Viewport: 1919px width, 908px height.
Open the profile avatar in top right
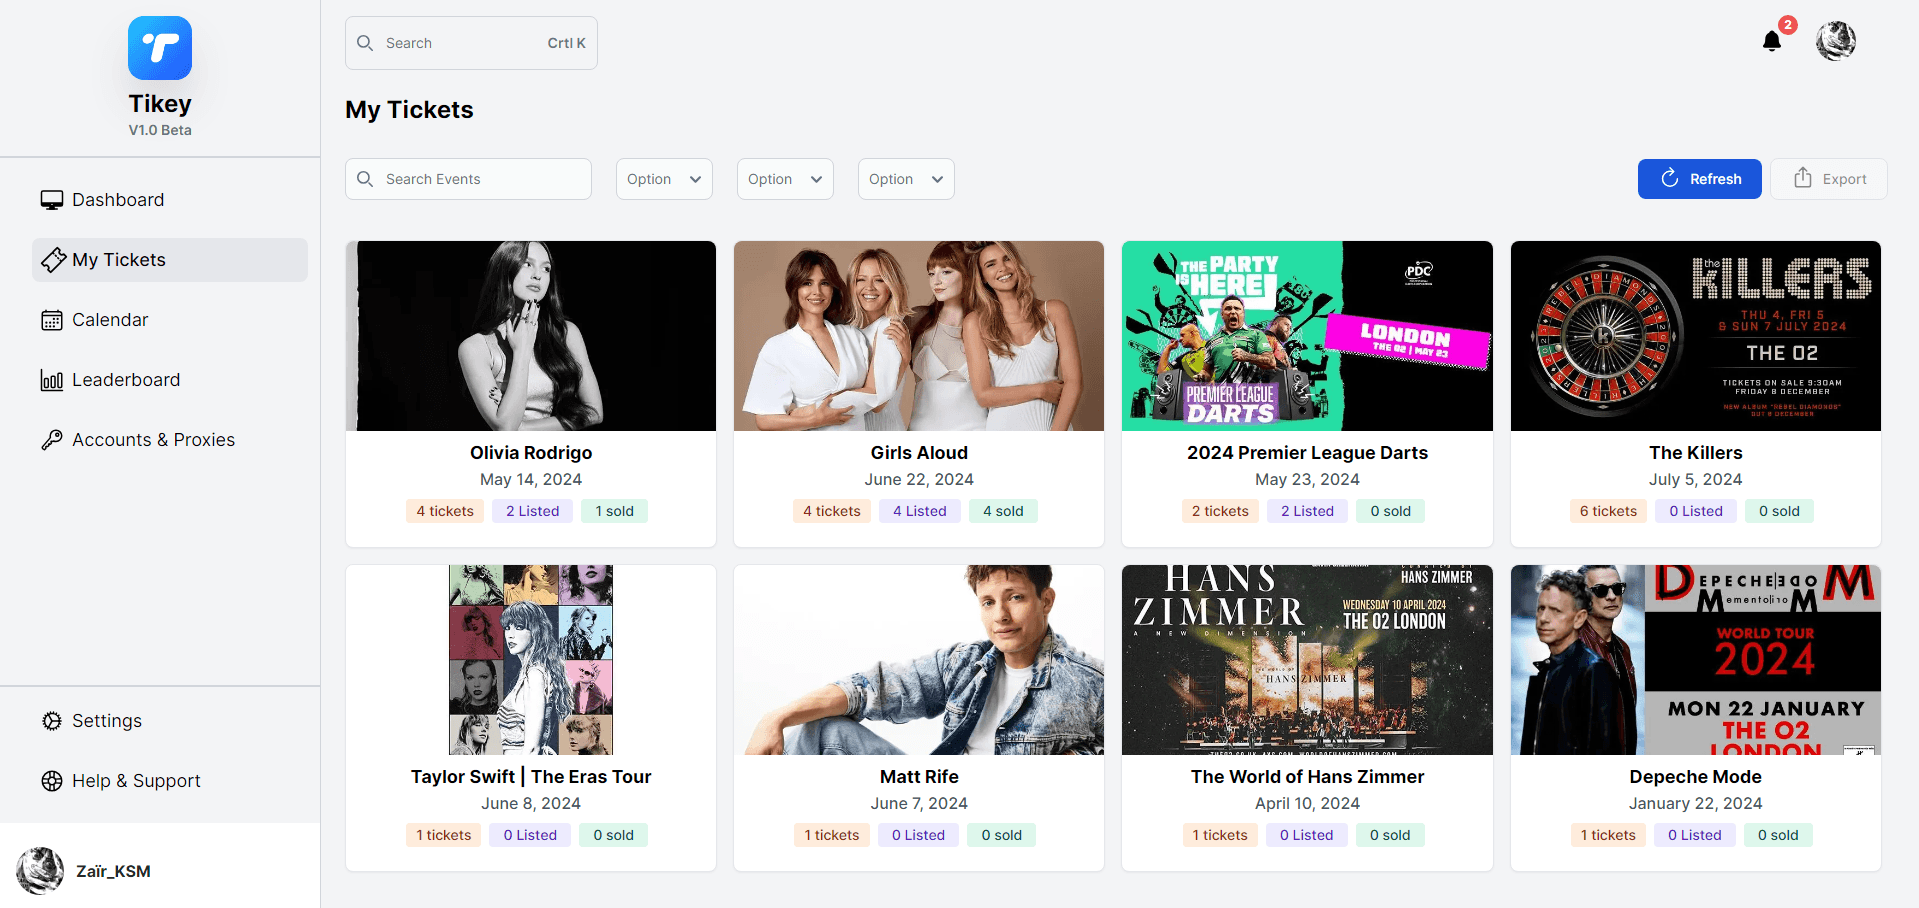point(1835,41)
